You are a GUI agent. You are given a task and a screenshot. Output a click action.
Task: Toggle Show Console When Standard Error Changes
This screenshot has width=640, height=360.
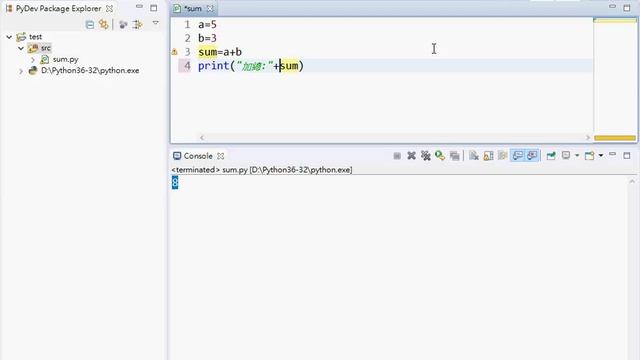(x=532, y=156)
